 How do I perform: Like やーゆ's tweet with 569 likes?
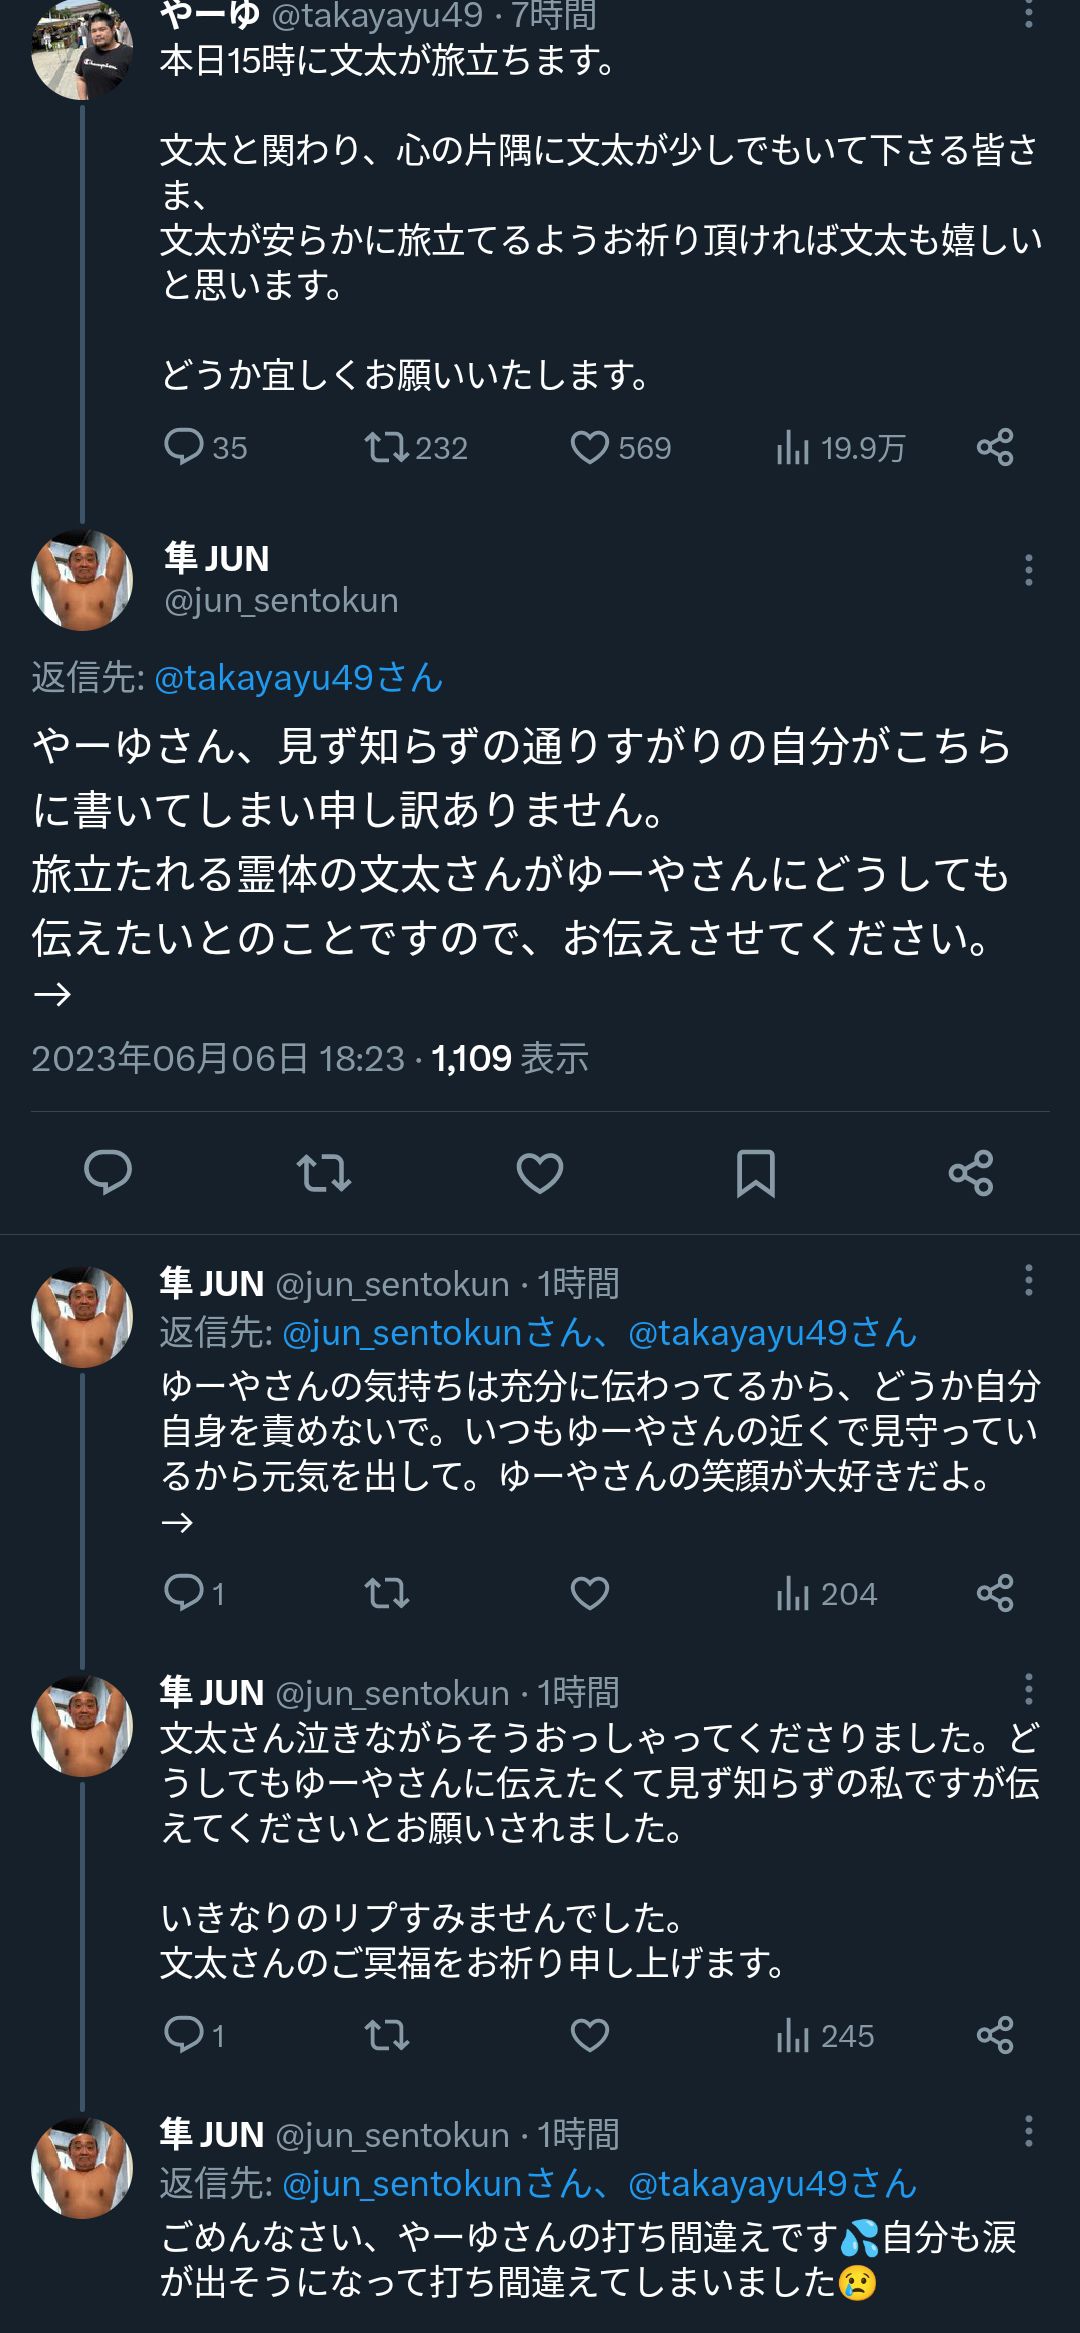[620, 447]
